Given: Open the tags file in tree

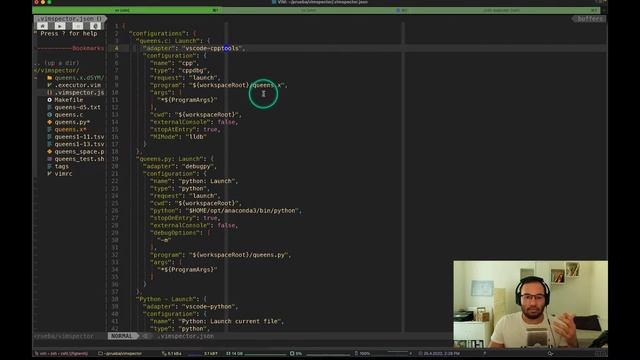Looking at the screenshot, I should 62,166.
